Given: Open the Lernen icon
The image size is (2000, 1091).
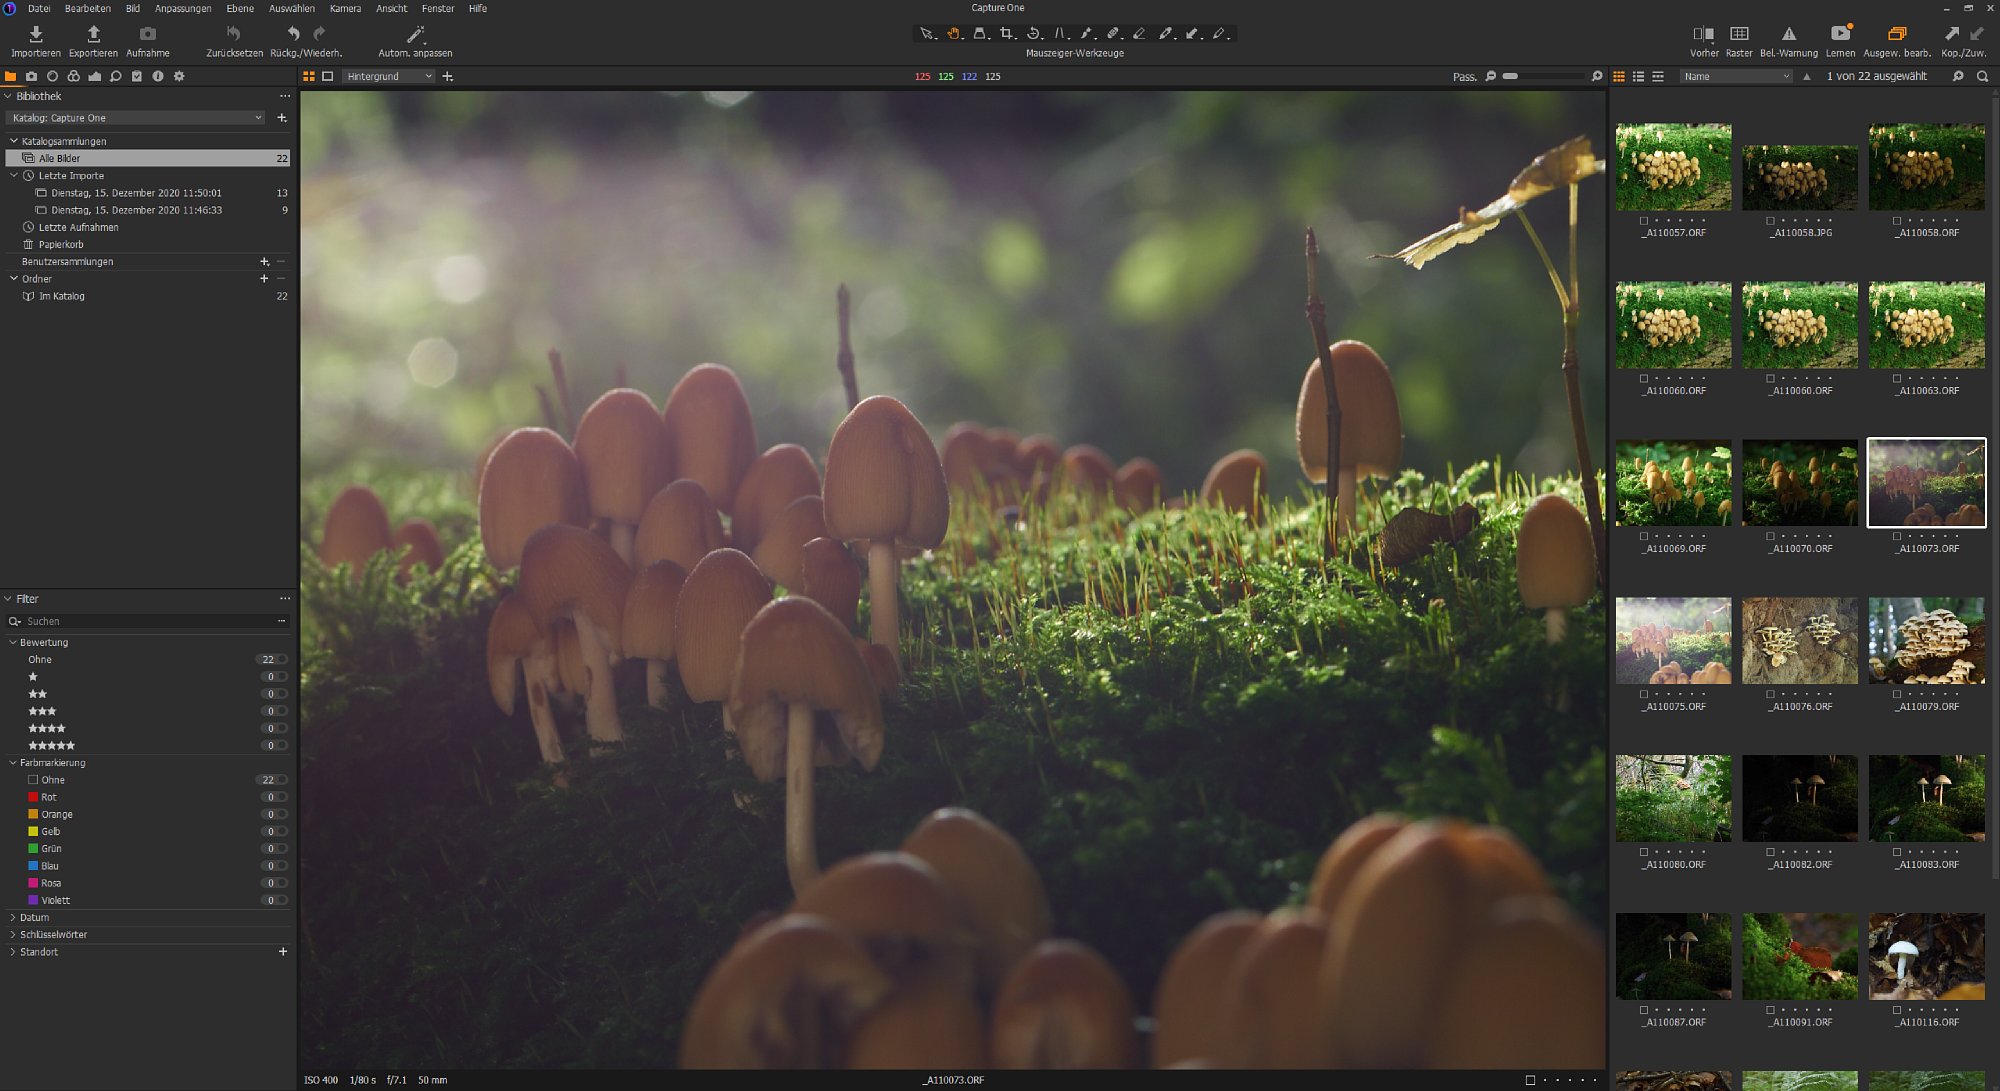Looking at the screenshot, I should (1840, 34).
